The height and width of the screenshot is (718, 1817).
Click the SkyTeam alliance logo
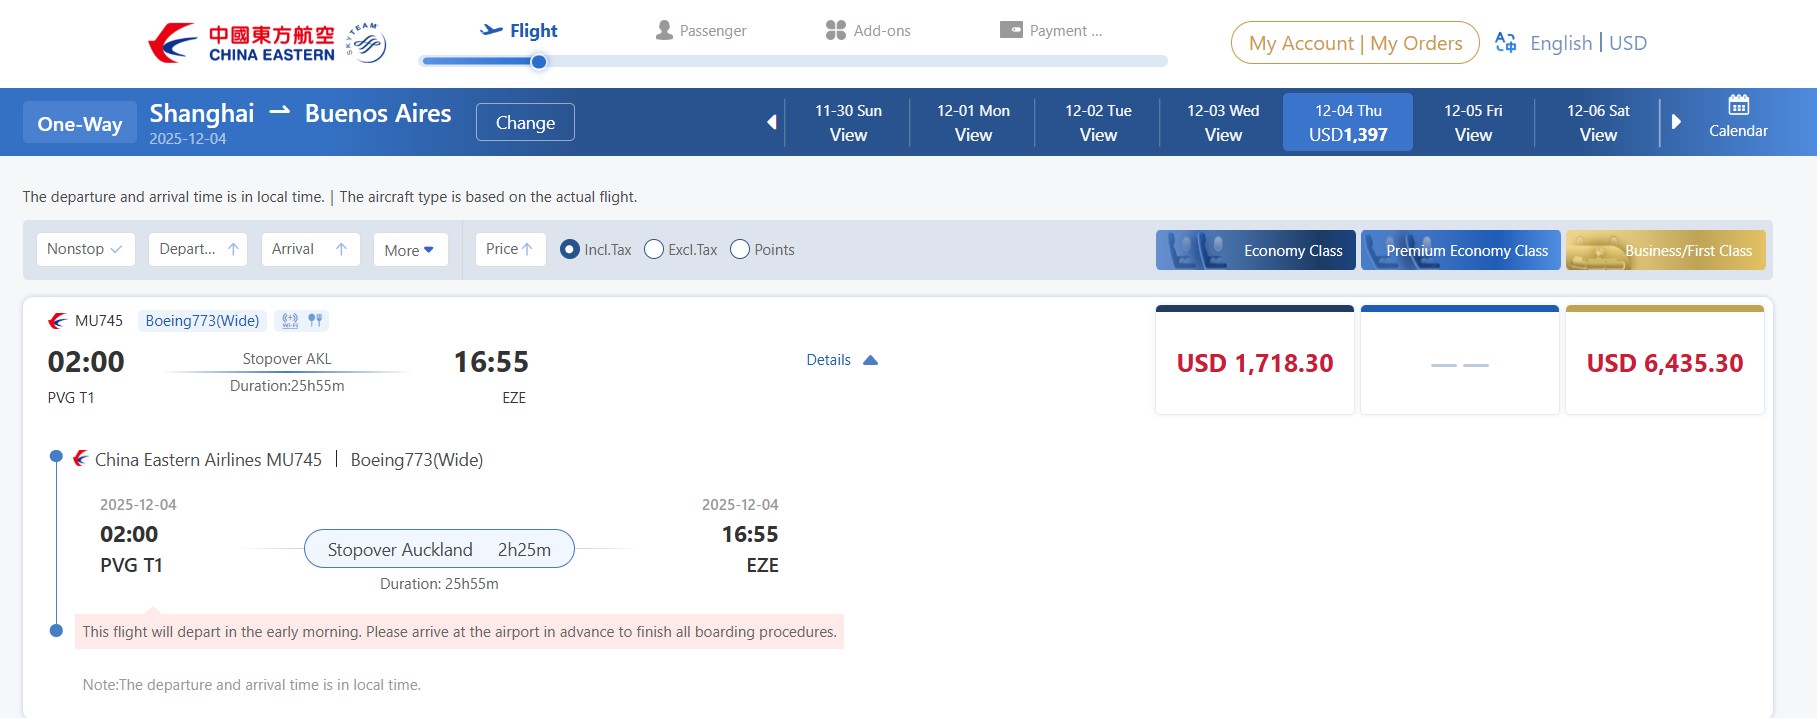pyautogui.click(x=366, y=43)
